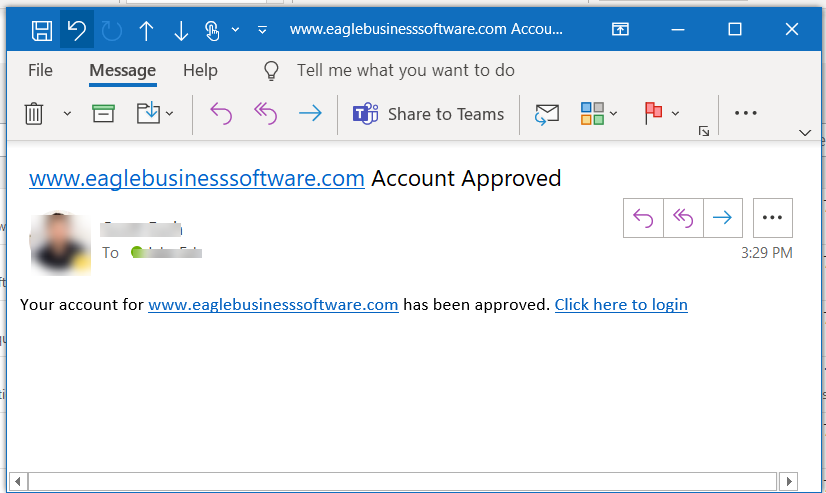The image size is (826, 493).
Task: Click the 'Click here to login' link
Action: click(621, 304)
